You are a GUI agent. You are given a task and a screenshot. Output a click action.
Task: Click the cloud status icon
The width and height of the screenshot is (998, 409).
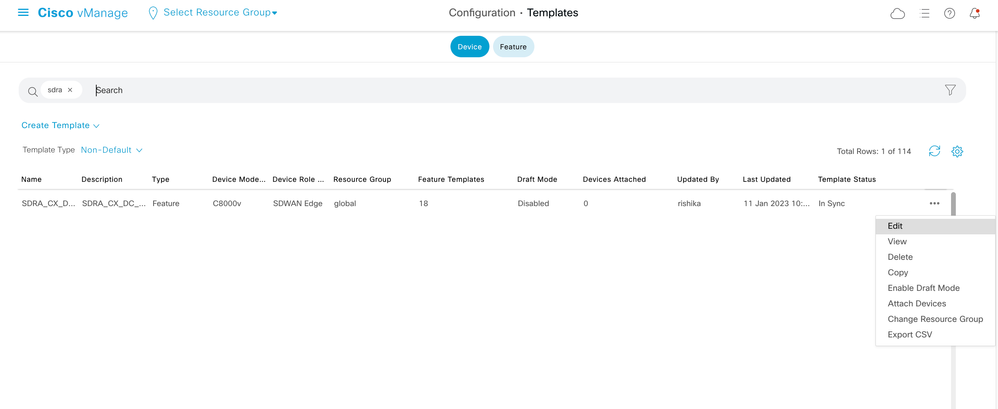pyautogui.click(x=897, y=13)
